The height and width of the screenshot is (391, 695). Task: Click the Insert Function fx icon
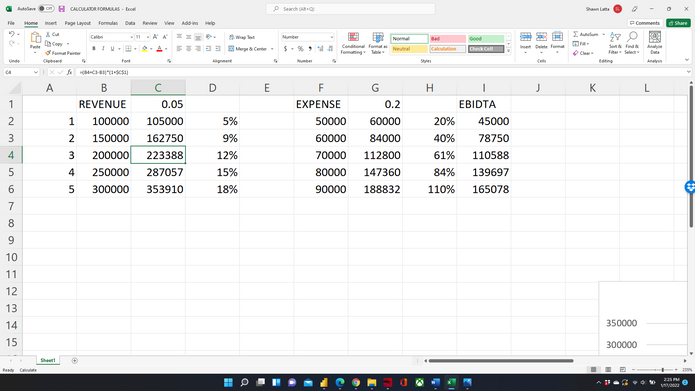pos(69,72)
